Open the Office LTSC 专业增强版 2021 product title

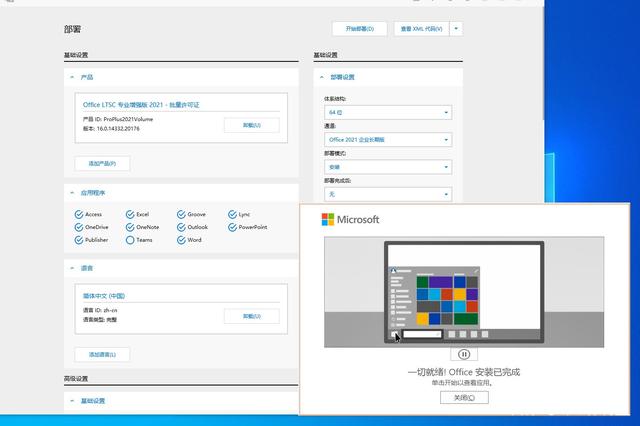(x=141, y=105)
